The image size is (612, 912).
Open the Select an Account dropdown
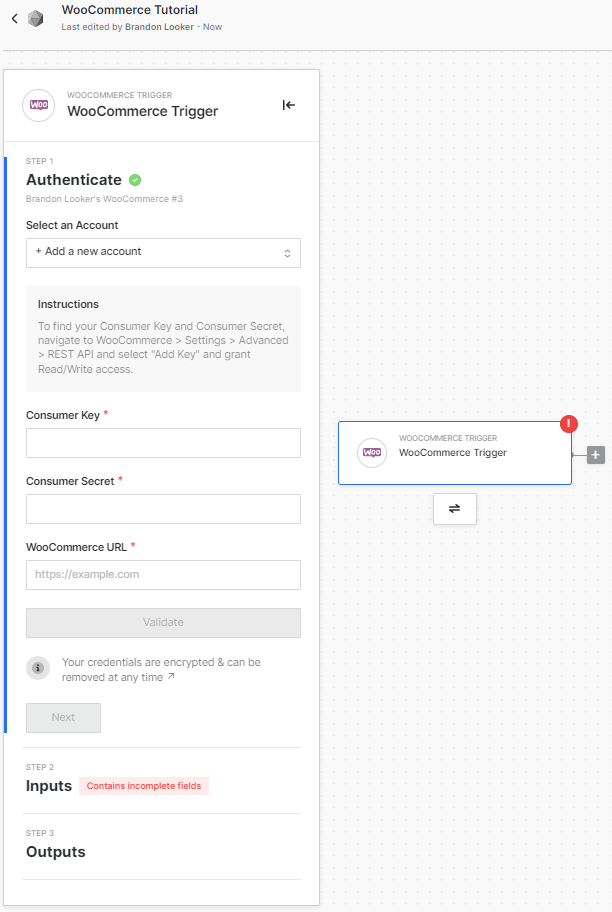pyautogui.click(x=163, y=252)
